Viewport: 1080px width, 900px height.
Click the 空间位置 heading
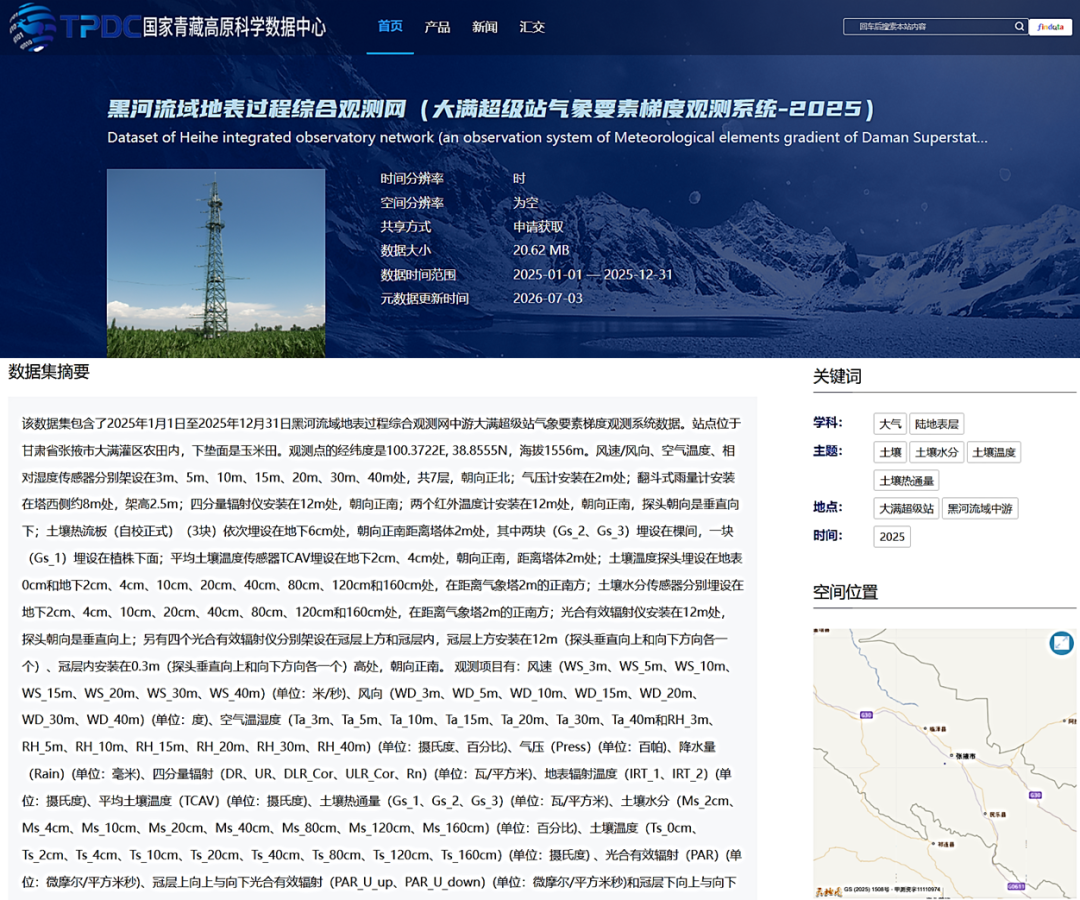[845, 592]
